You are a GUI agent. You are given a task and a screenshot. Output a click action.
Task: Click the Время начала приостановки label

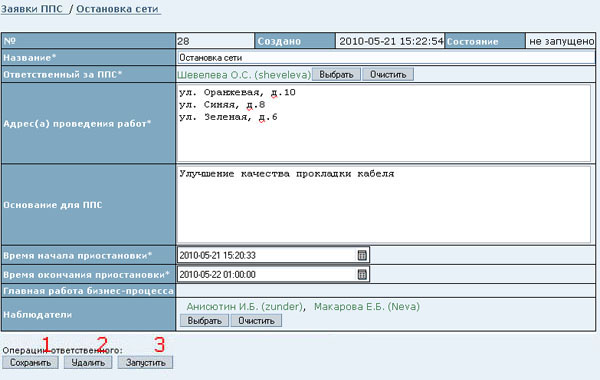click(78, 255)
